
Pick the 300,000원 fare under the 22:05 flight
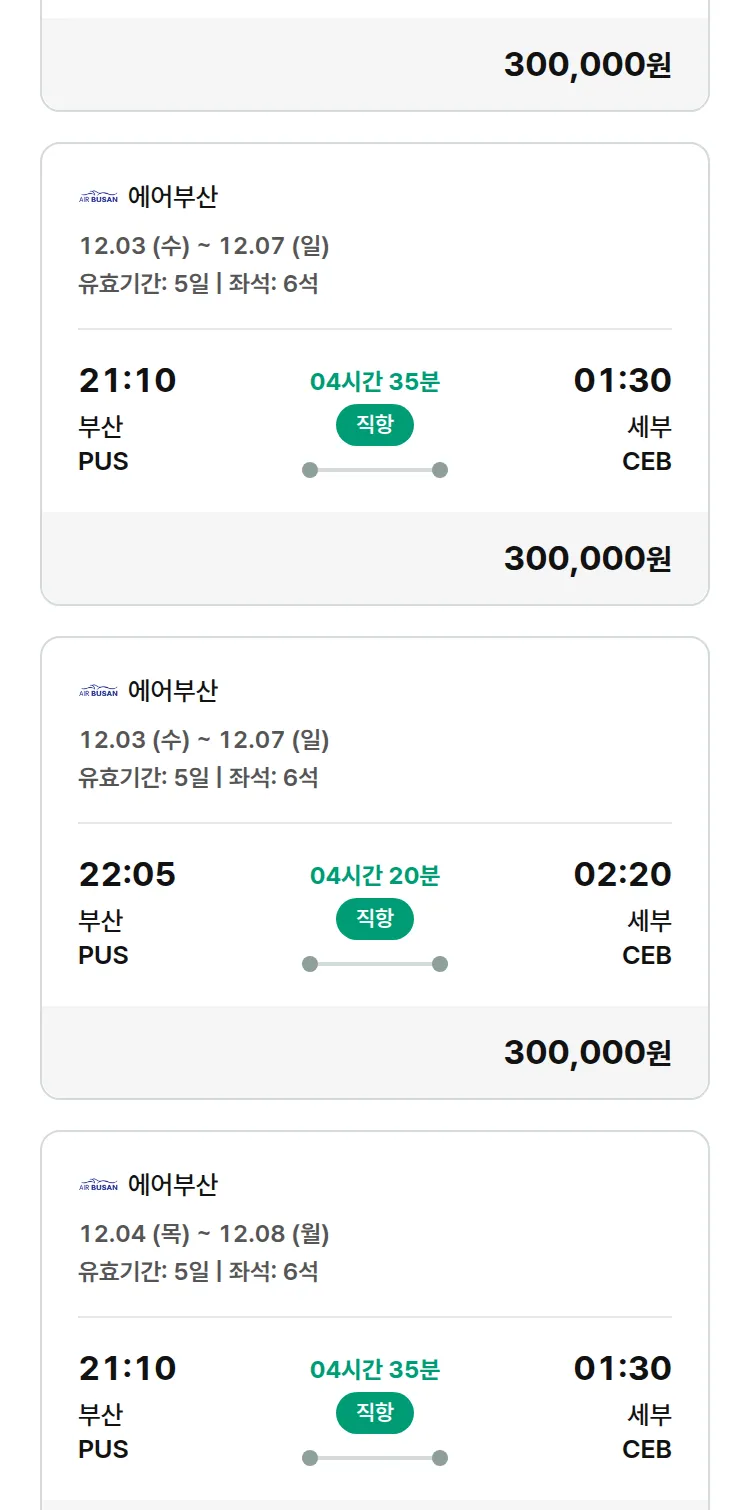point(587,1053)
